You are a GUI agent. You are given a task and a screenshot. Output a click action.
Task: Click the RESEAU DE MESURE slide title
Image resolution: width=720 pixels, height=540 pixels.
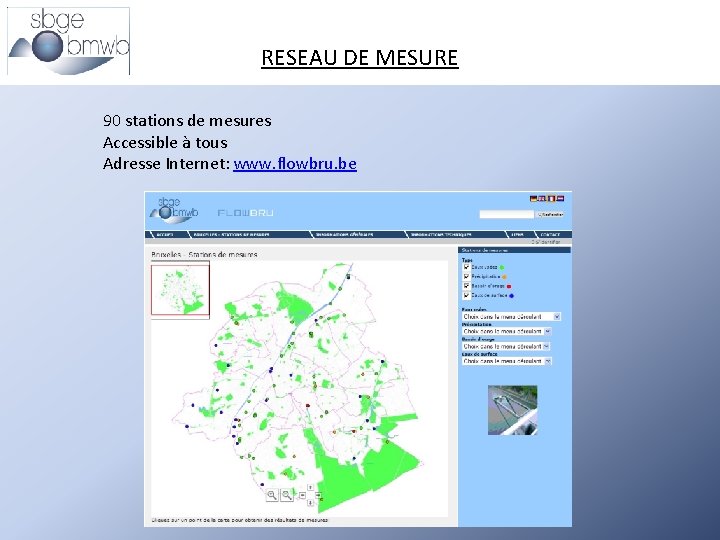(360, 58)
